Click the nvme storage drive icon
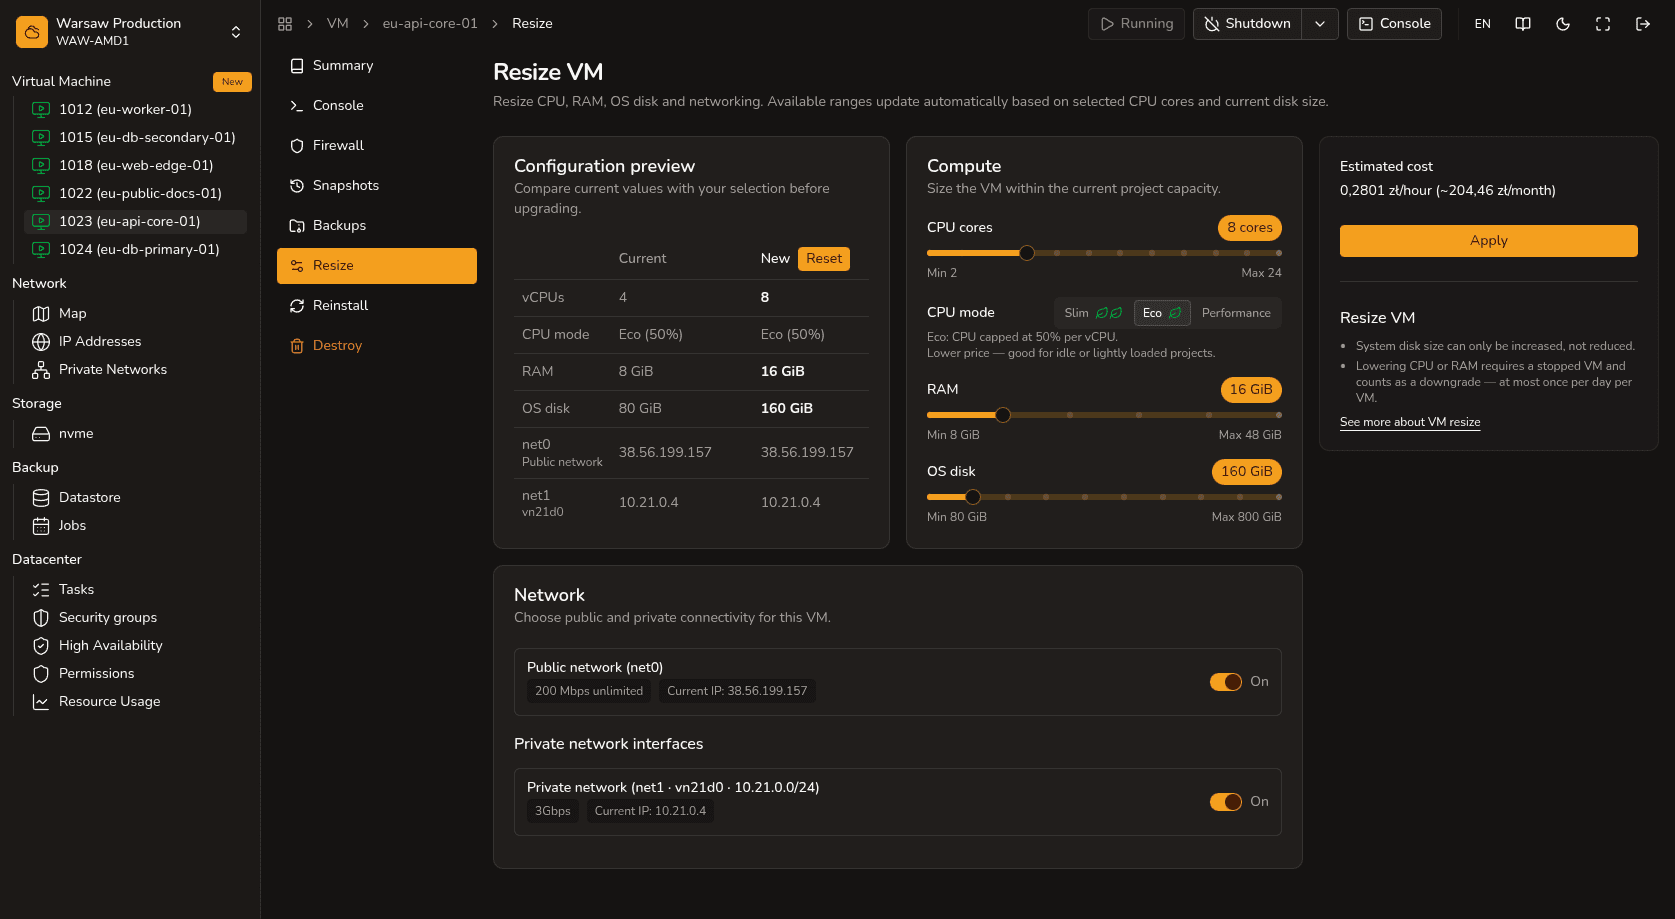The image size is (1675, 919). tap(41, 433)
